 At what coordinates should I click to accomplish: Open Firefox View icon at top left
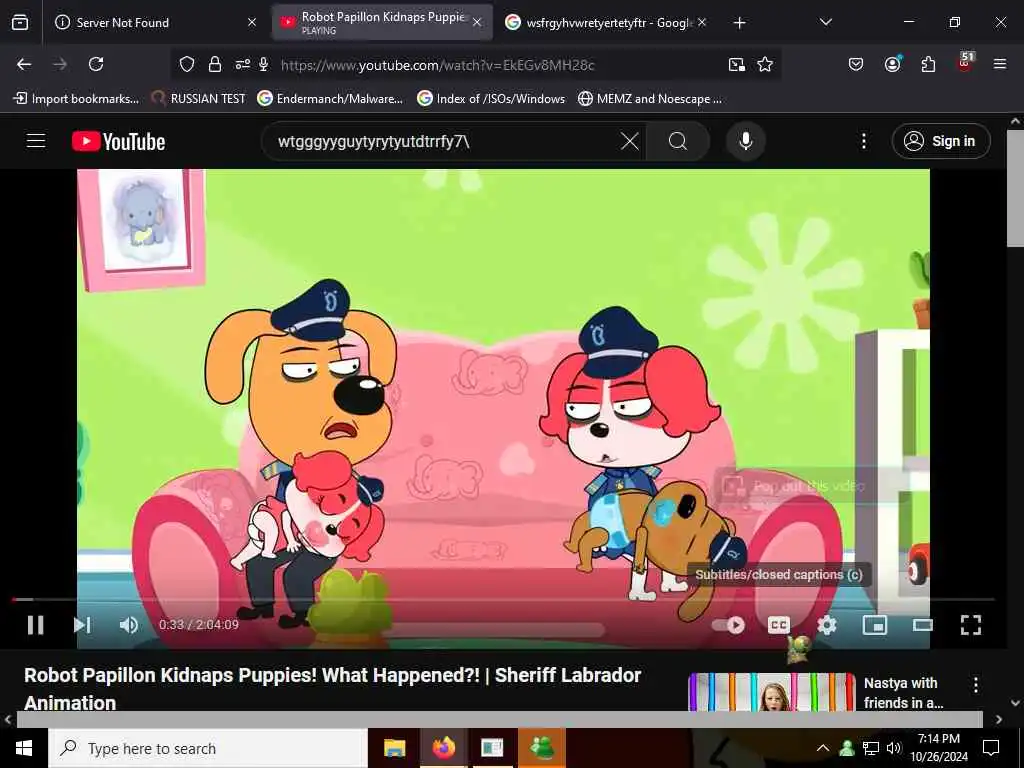20,23
